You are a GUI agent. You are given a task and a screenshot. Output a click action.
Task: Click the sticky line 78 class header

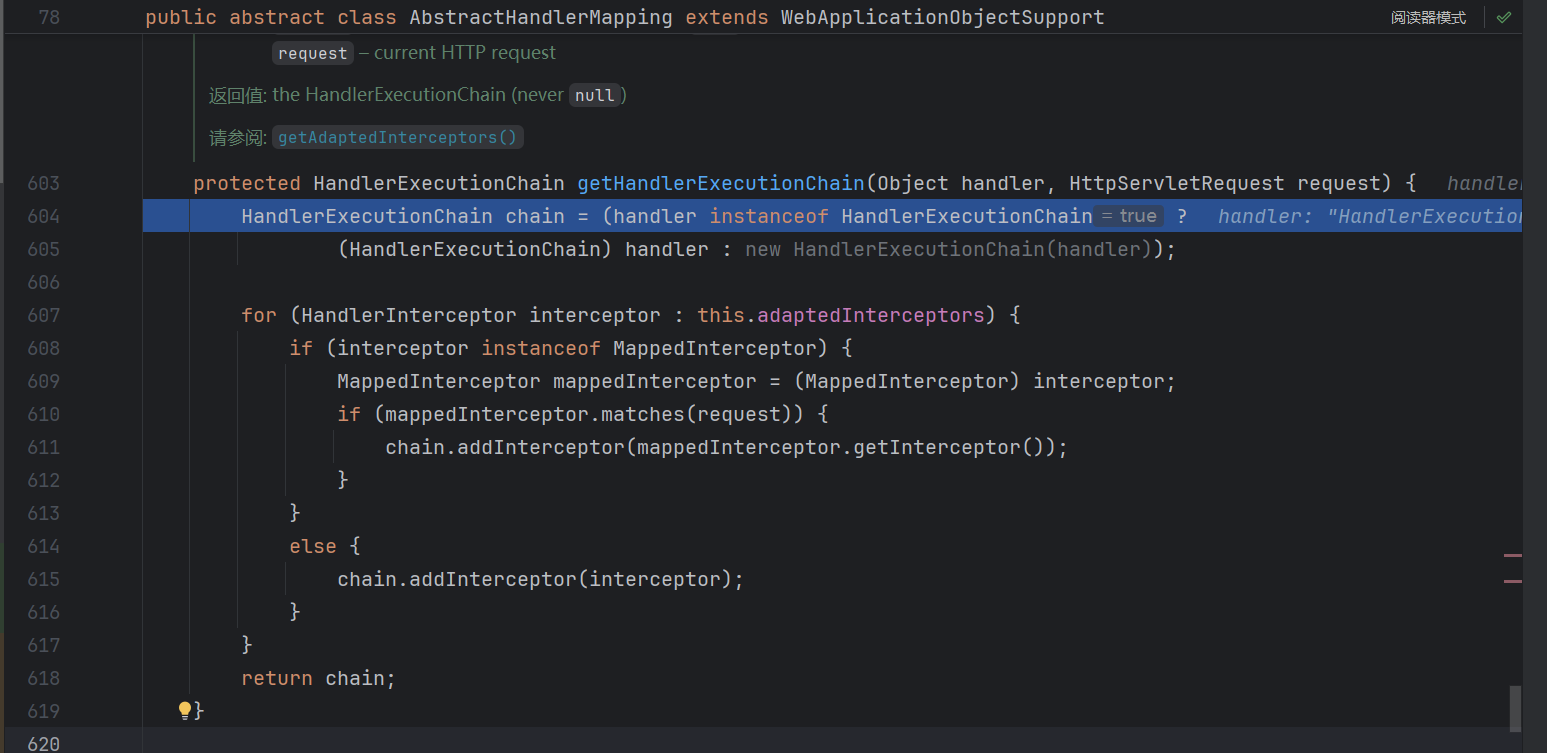coord(625,18)
